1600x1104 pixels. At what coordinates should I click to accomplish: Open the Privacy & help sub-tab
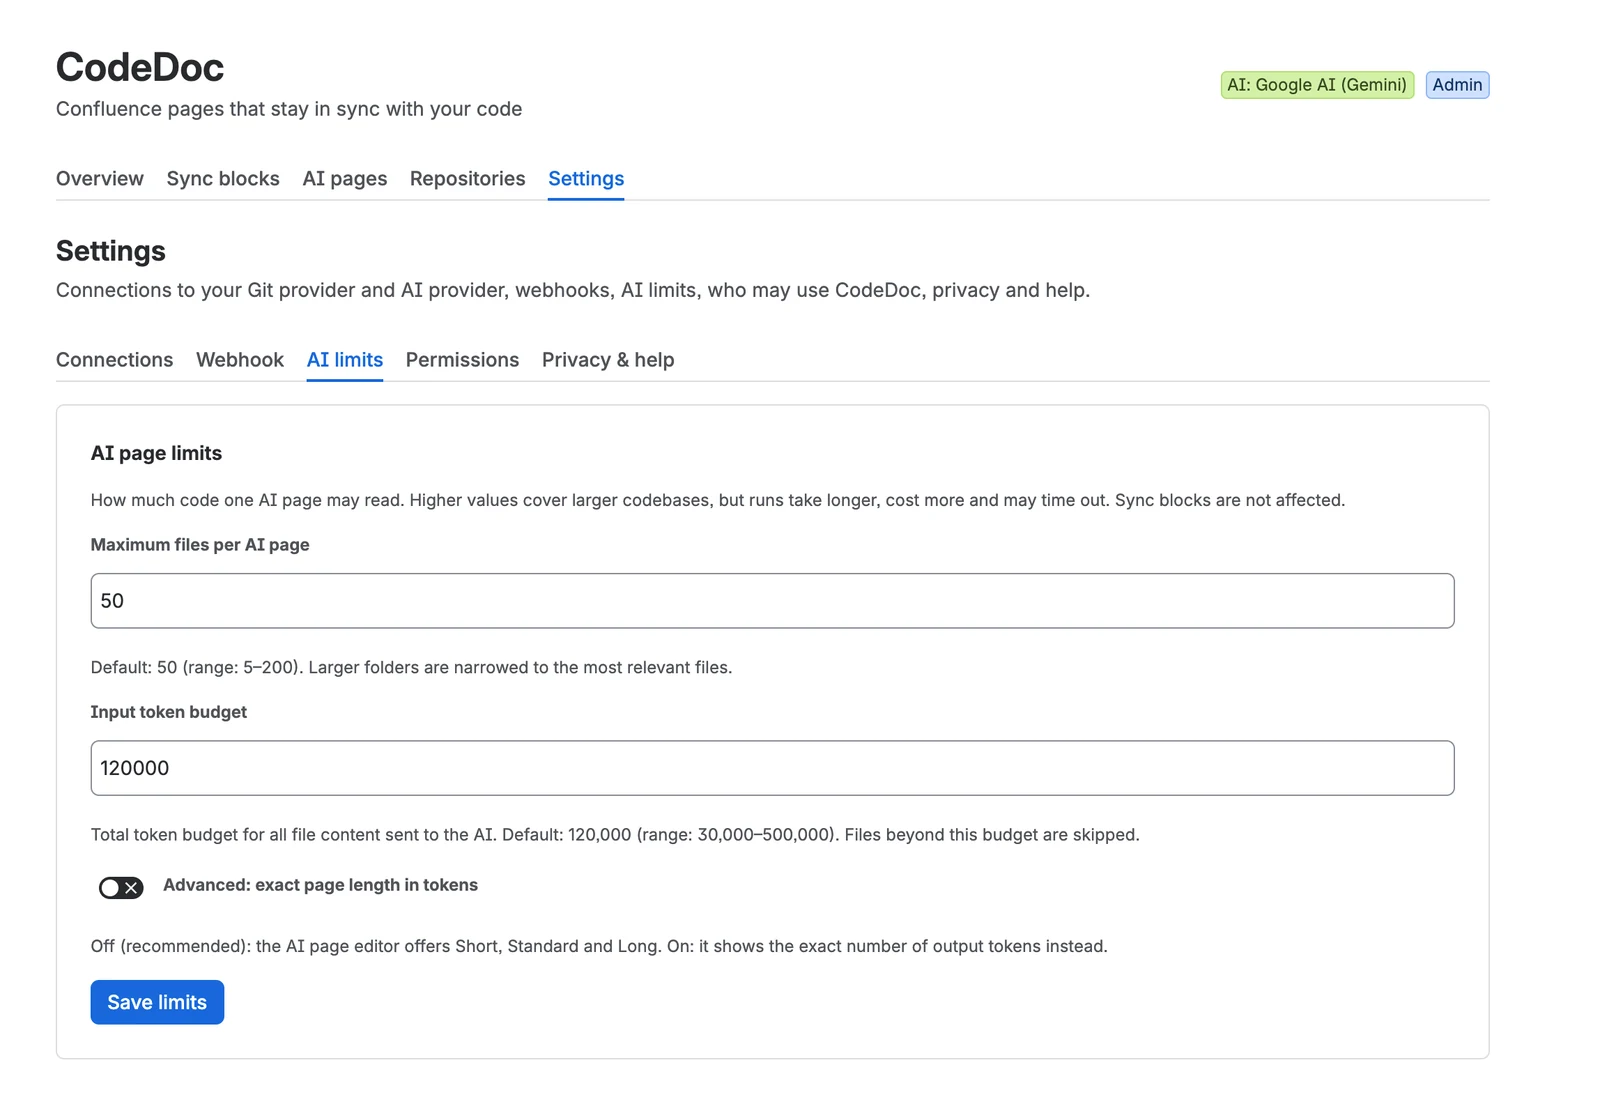tap(608, 360)
